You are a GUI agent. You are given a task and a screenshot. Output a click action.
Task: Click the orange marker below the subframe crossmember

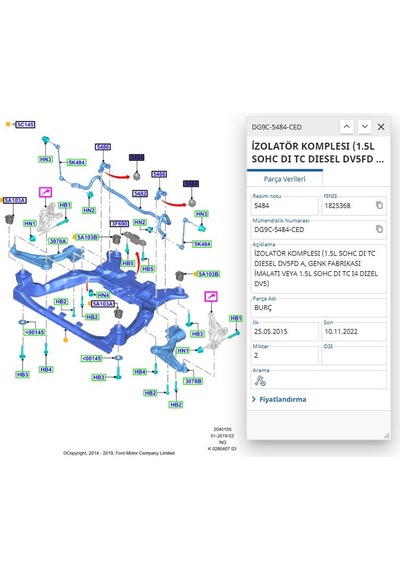[65, 340]
